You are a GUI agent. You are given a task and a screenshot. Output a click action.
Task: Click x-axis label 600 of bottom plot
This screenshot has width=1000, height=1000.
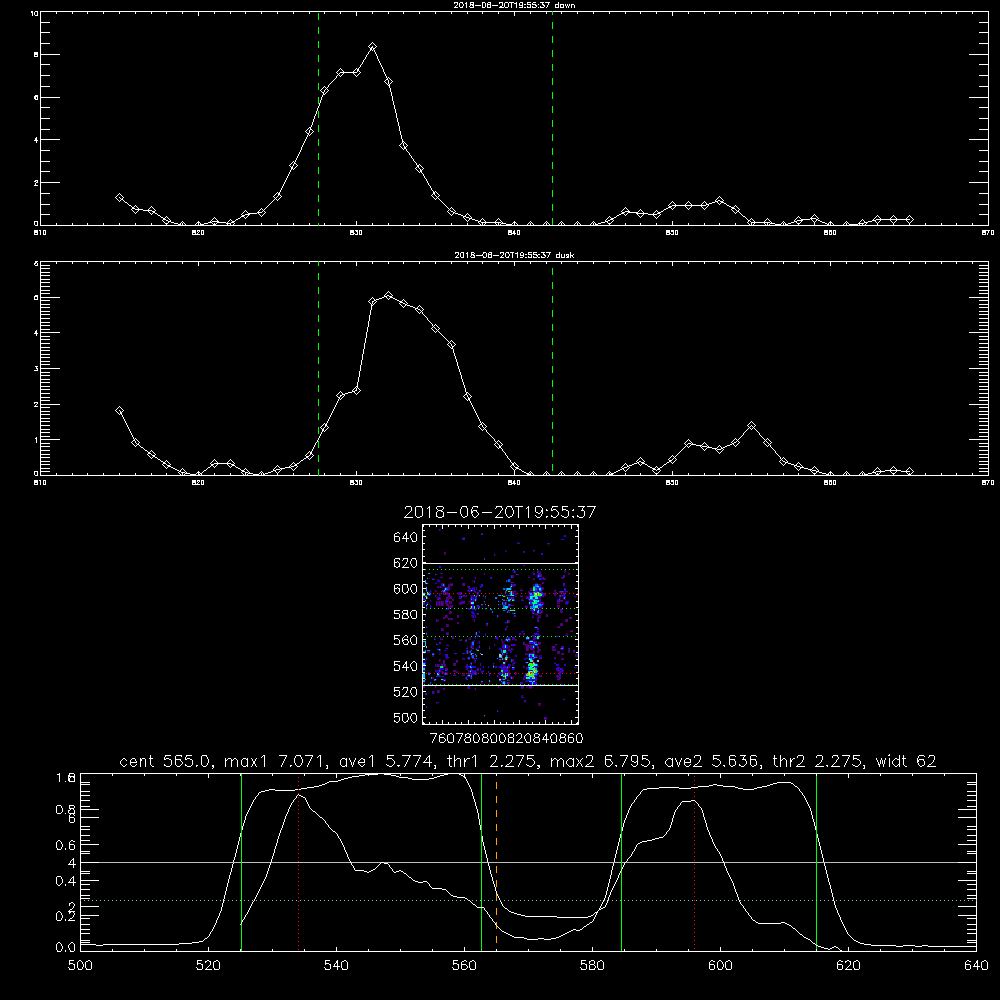[x=720, y=966]
